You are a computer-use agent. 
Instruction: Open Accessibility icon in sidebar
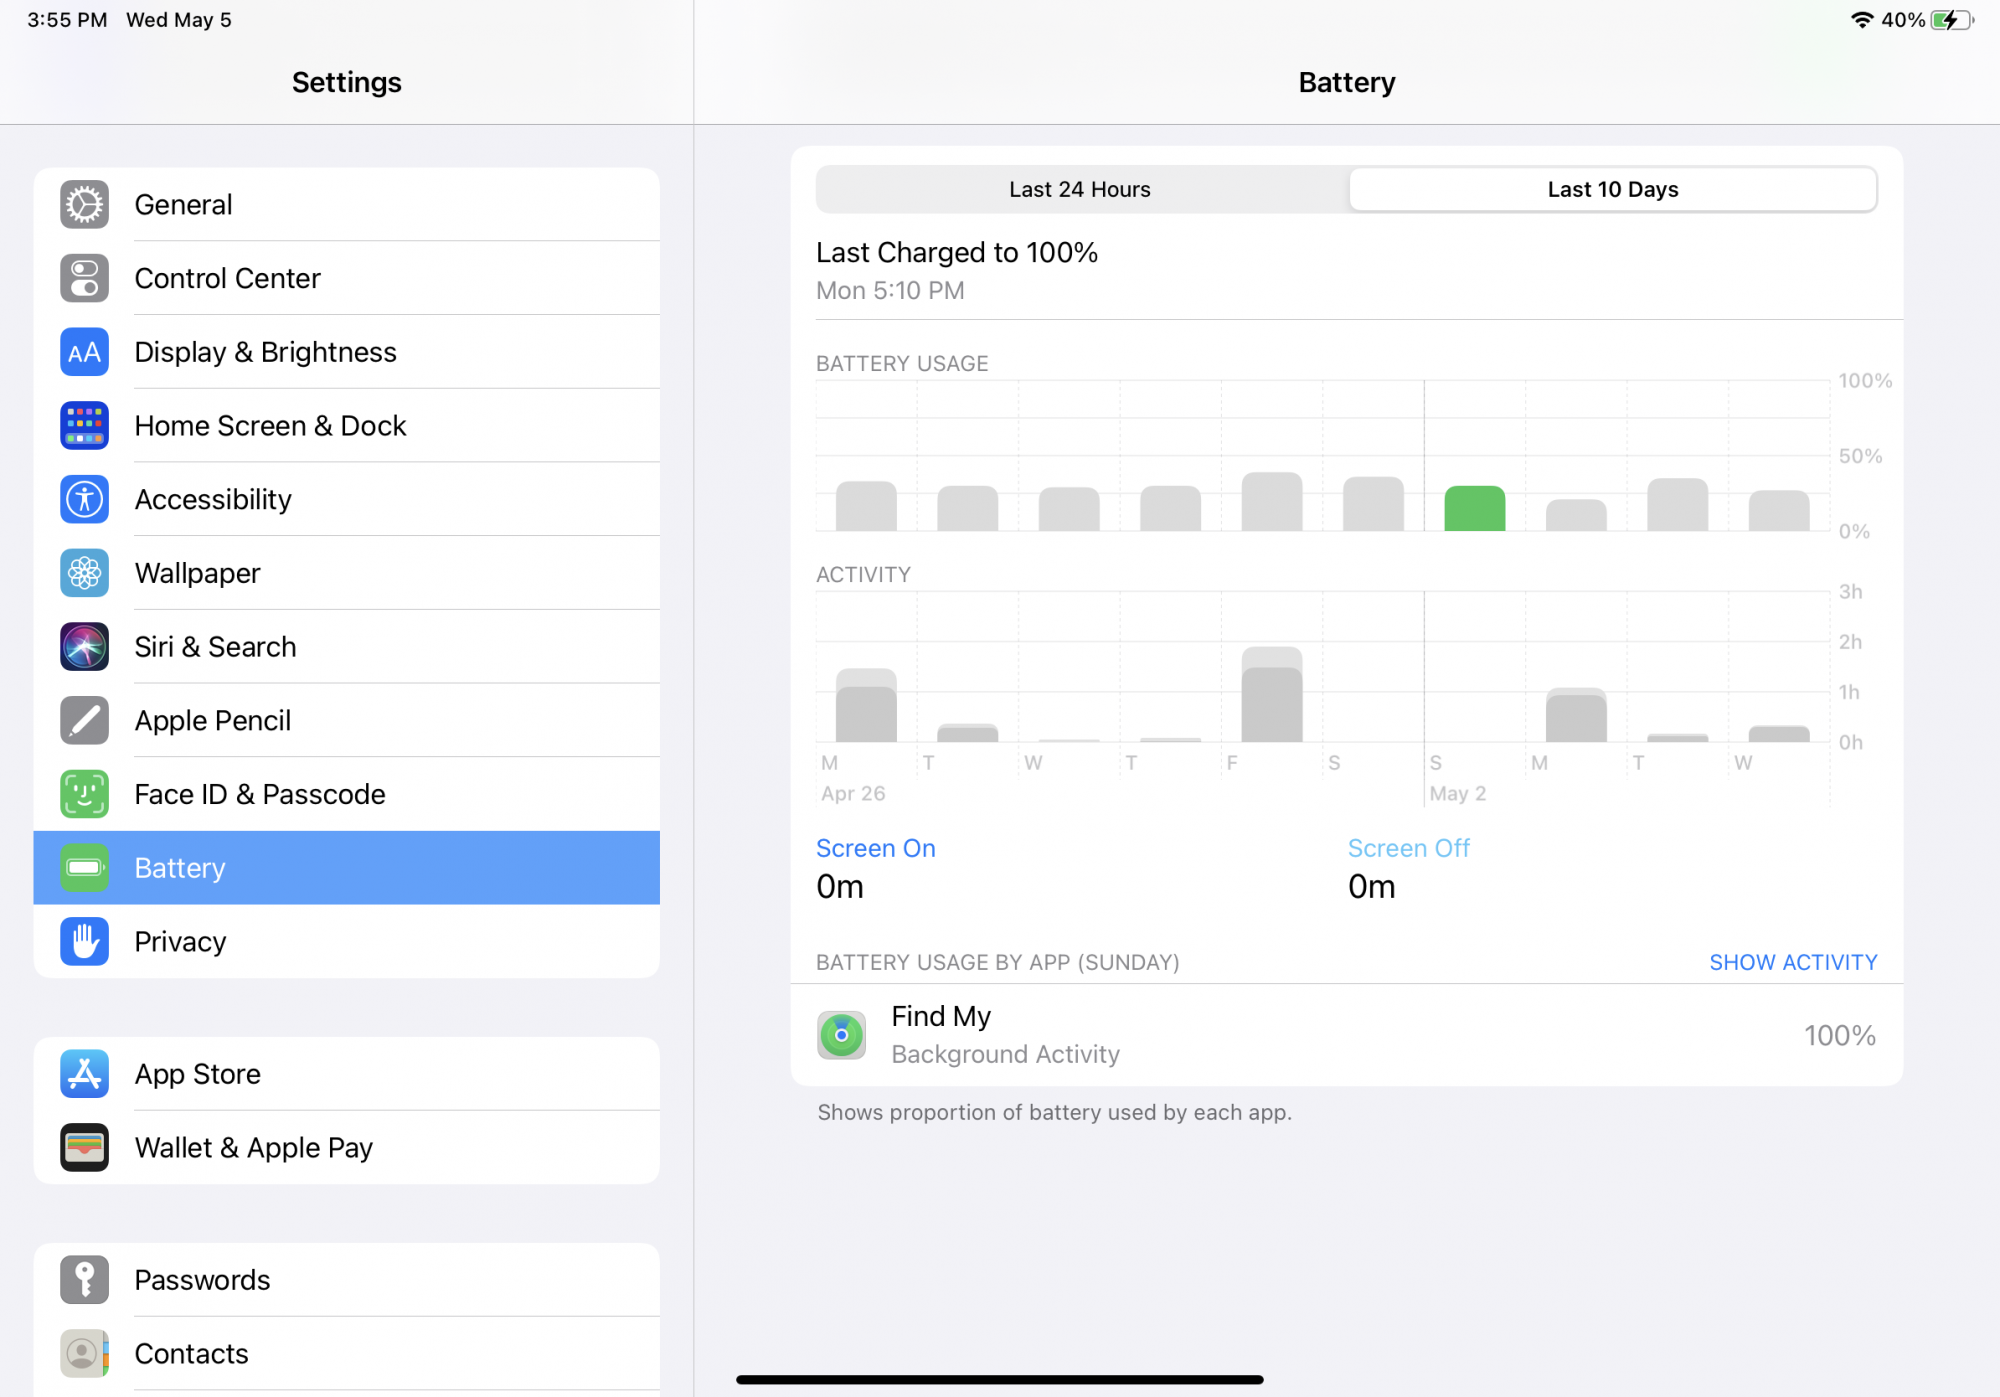point(84,499)
